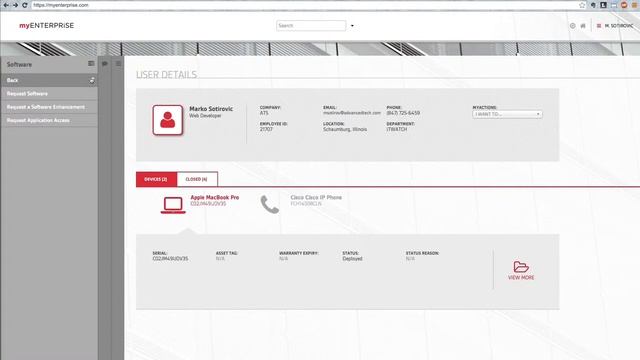Screen dimensions: 640x360
Task: Open the red menu icon beside M. Sotirovic
Action: click(x=599, y=26)
